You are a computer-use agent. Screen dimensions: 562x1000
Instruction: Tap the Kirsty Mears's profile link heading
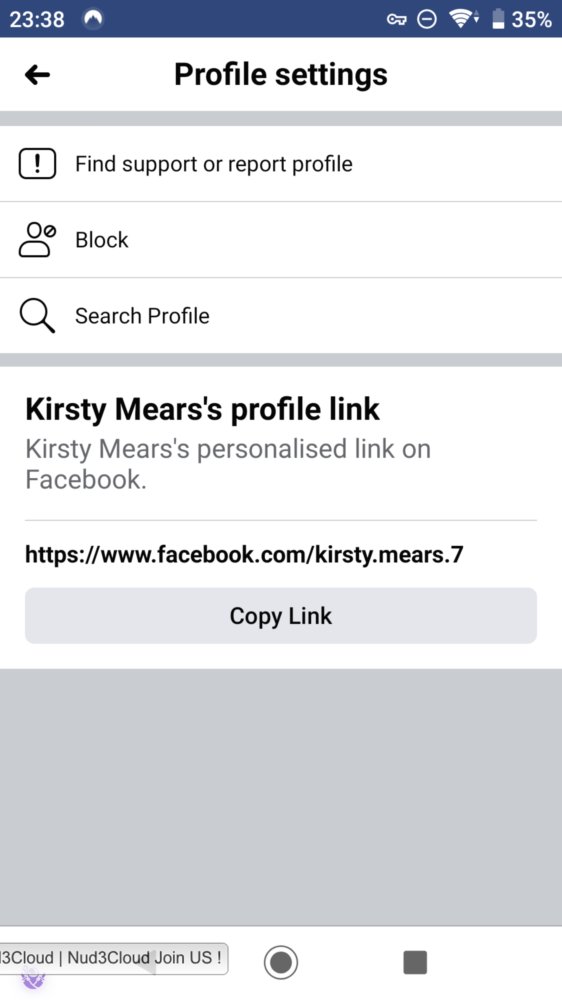pyautogui.click(x=202, y=409)
